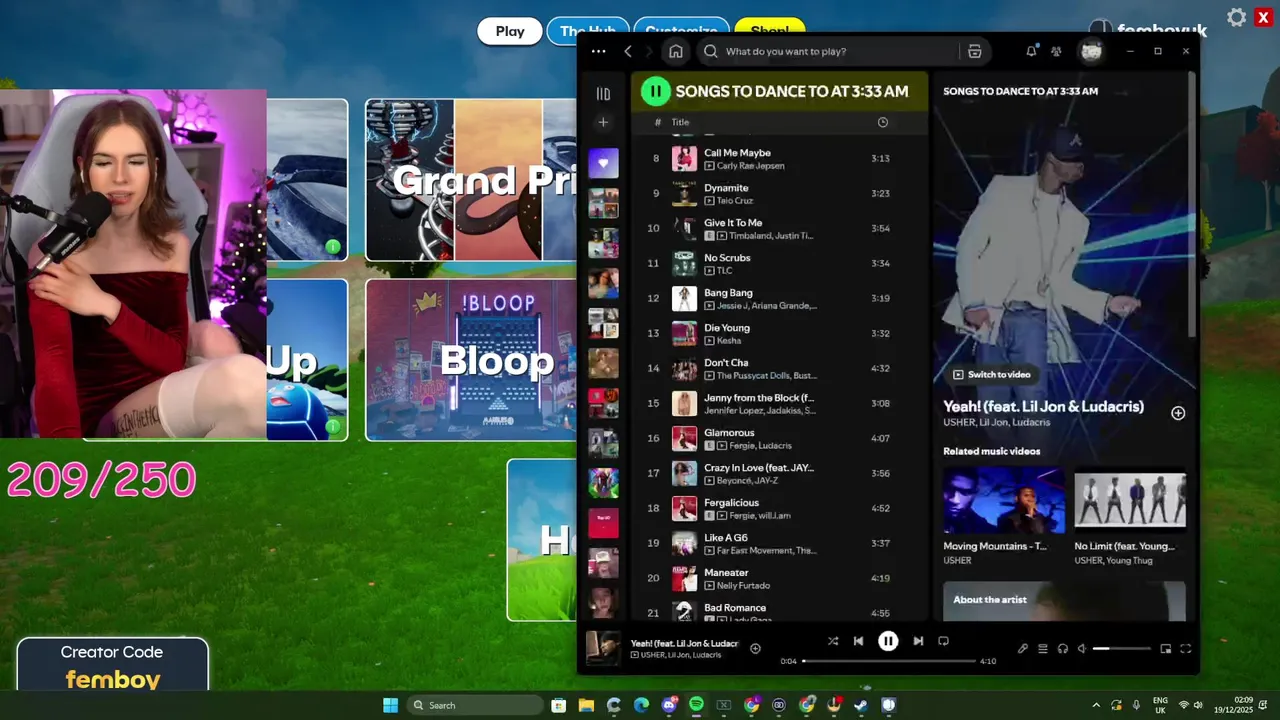Go back in Spotify navigation
The width and height of the screenshot is (1280, 720).
point(628,51)
